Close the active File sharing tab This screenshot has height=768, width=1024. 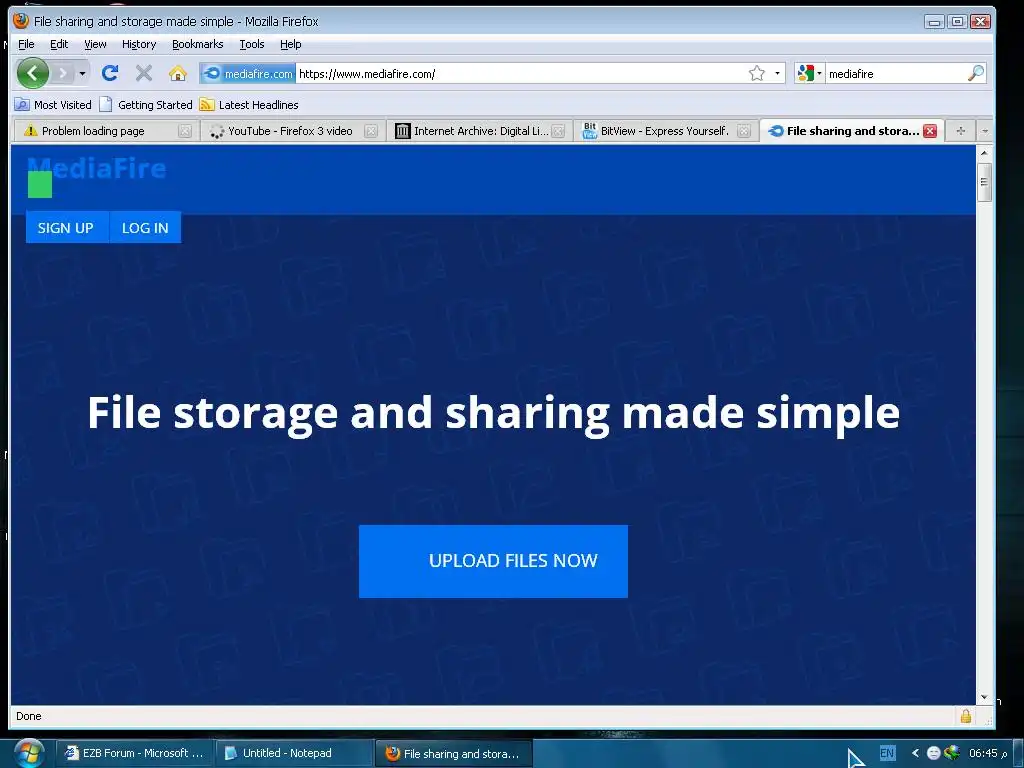coord(930,131)
